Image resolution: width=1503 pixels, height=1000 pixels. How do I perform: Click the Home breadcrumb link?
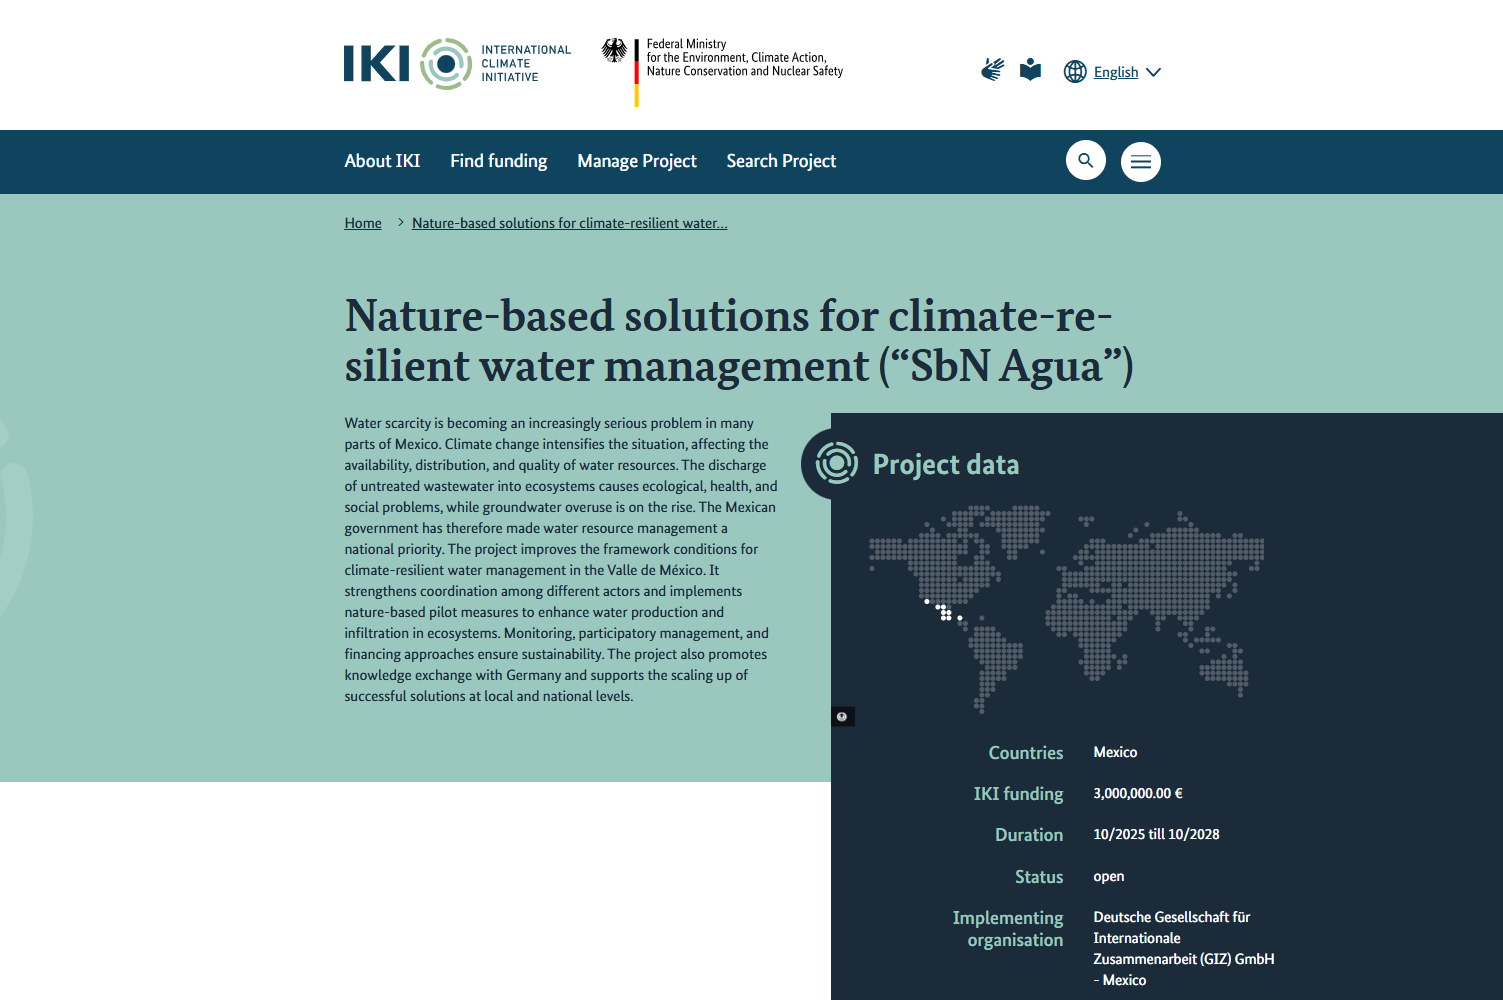click(x=363, y=223)
